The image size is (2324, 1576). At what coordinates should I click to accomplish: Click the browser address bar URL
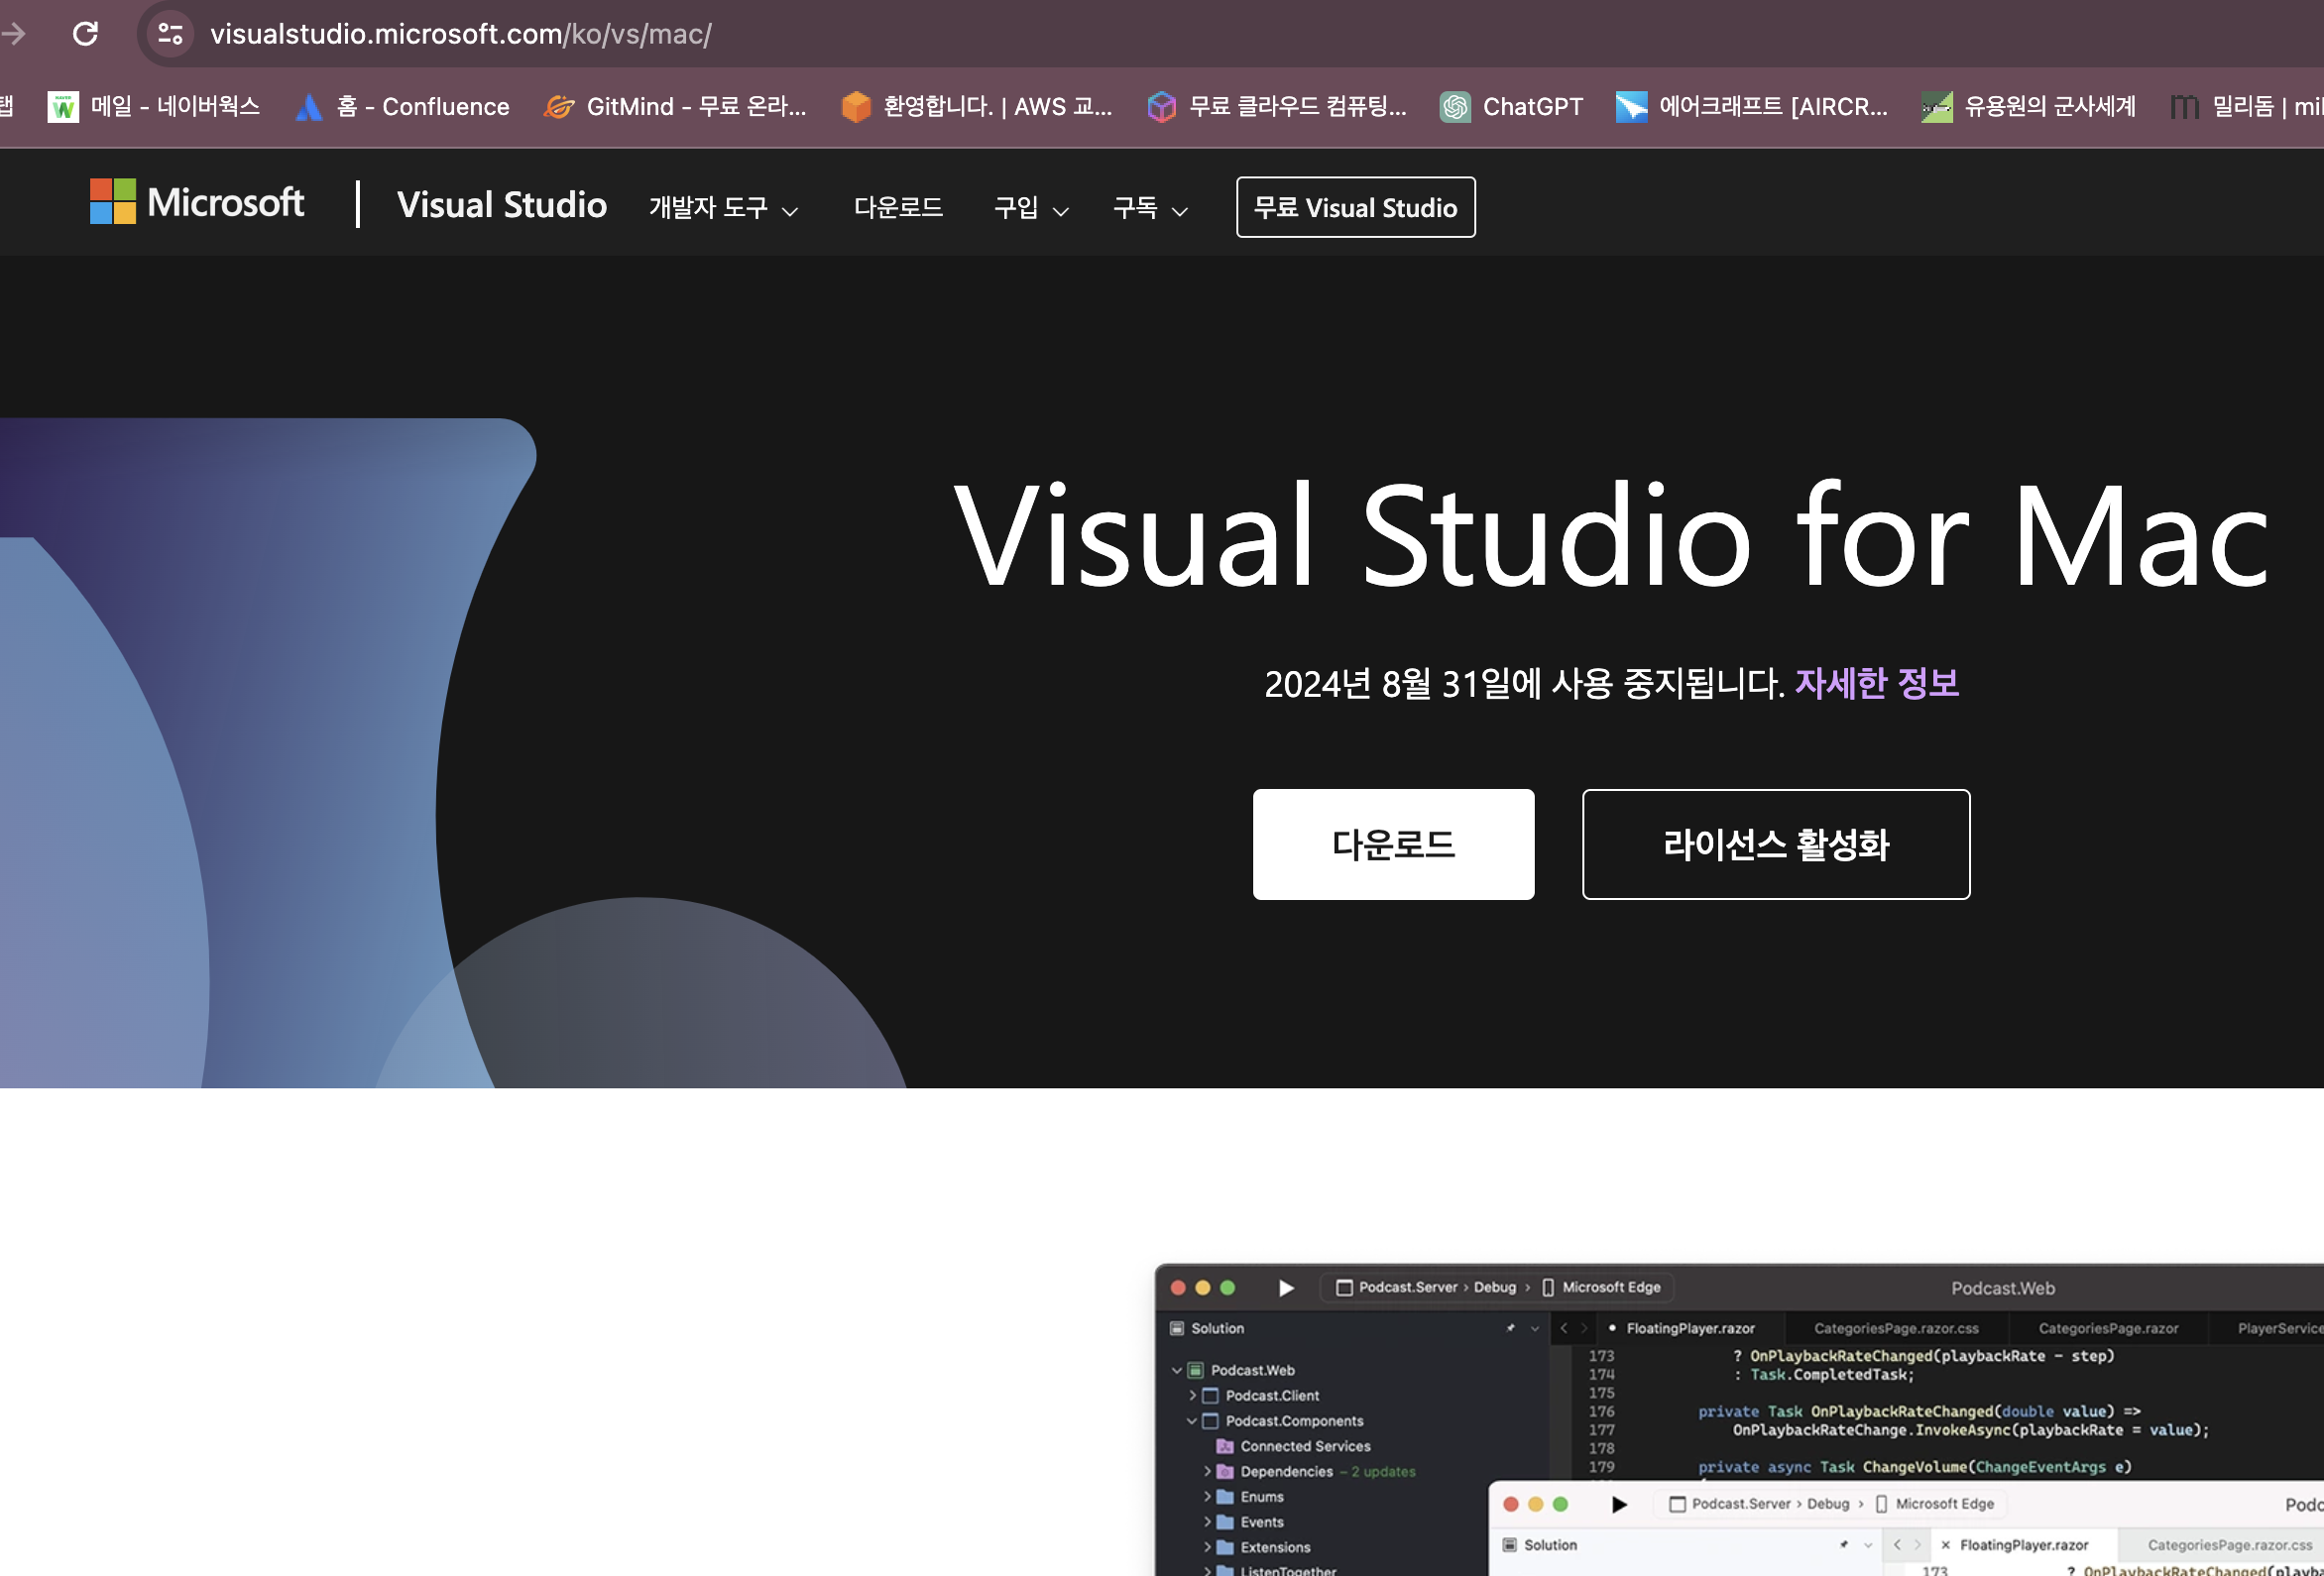tap(460, 34)
